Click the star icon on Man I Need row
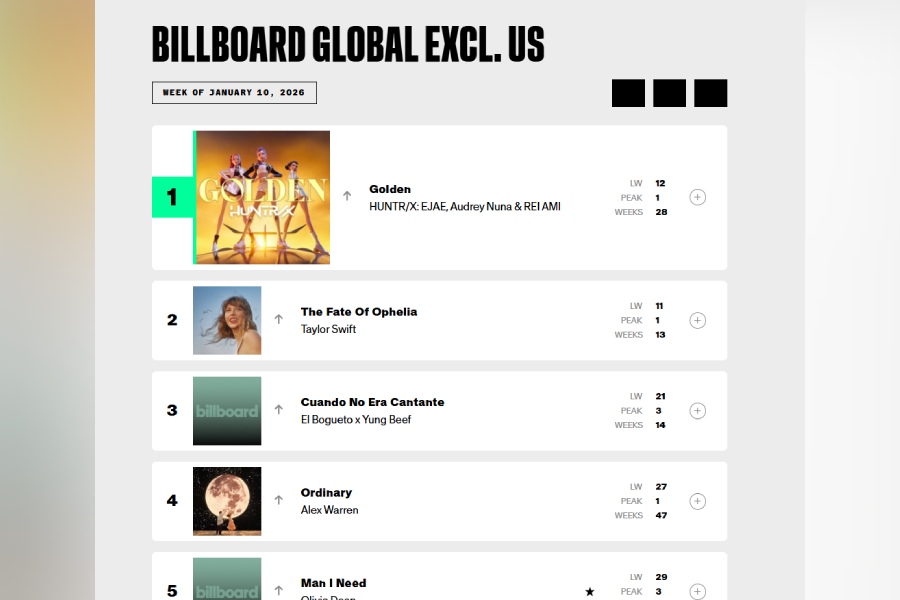Screen dimensions: 900x600 click(x=590, y=592)
